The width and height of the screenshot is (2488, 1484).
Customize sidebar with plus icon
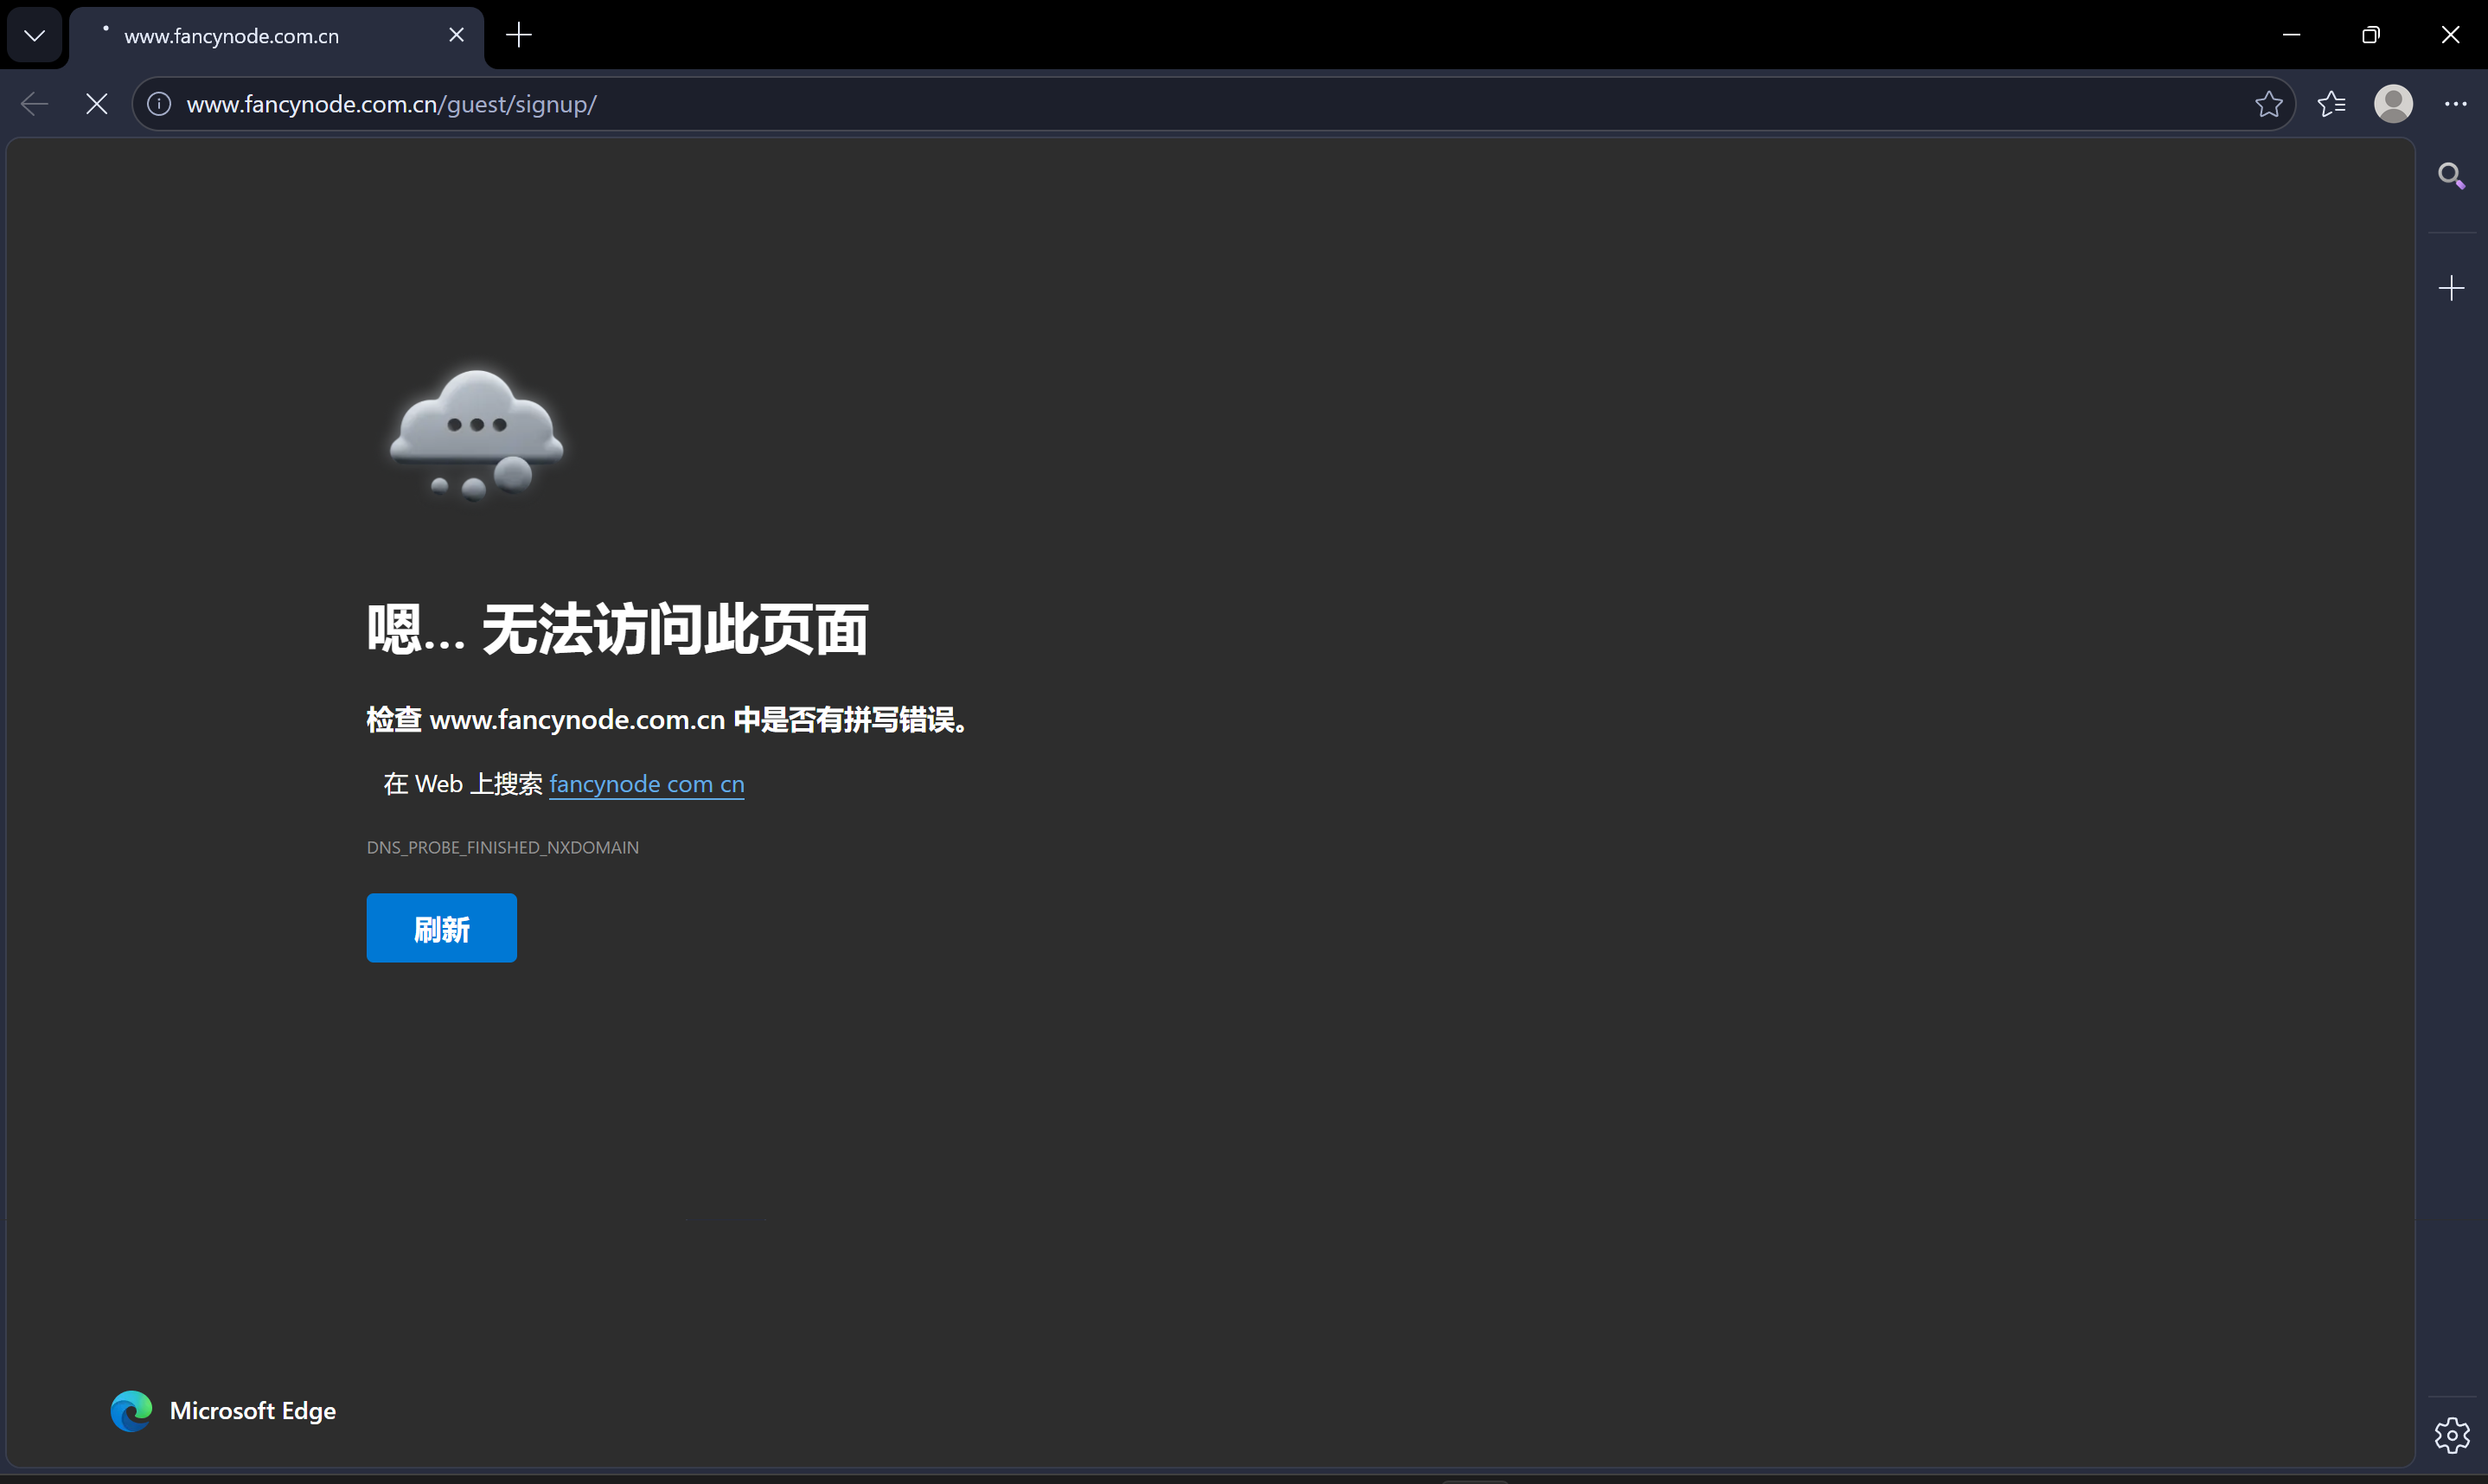pos(2451,289)
